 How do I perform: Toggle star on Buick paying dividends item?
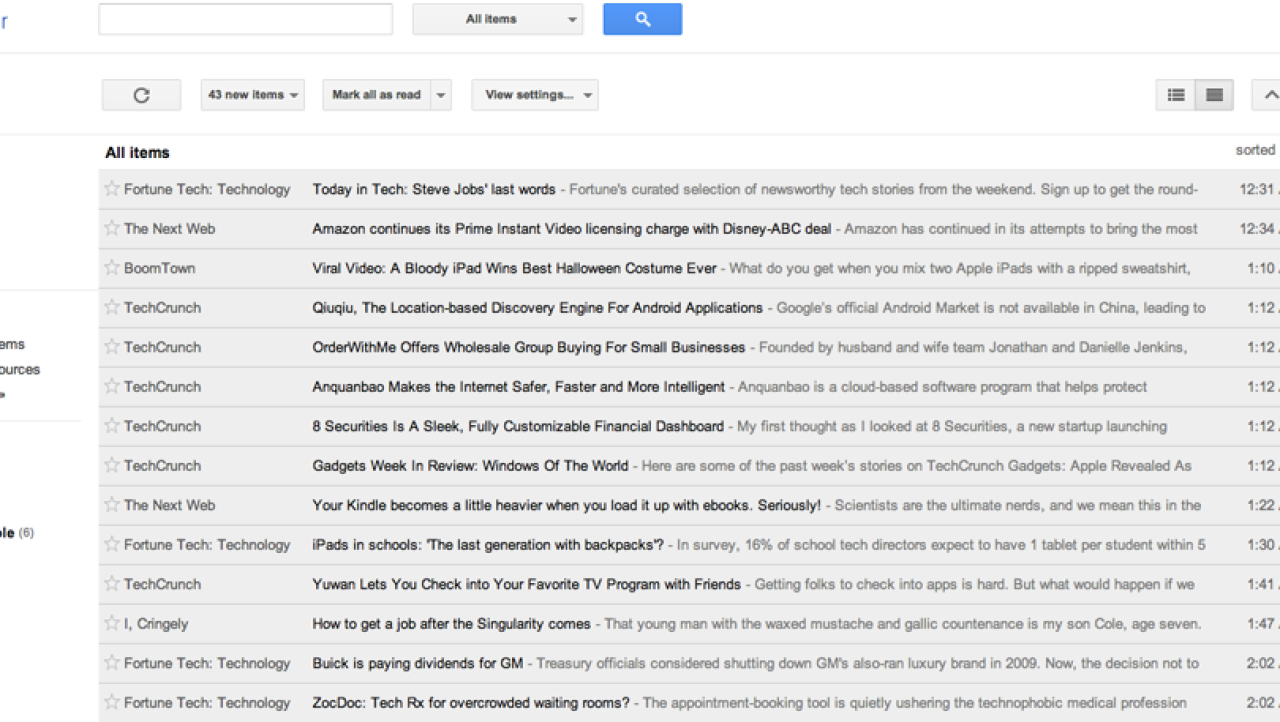(x=112, y=663)
